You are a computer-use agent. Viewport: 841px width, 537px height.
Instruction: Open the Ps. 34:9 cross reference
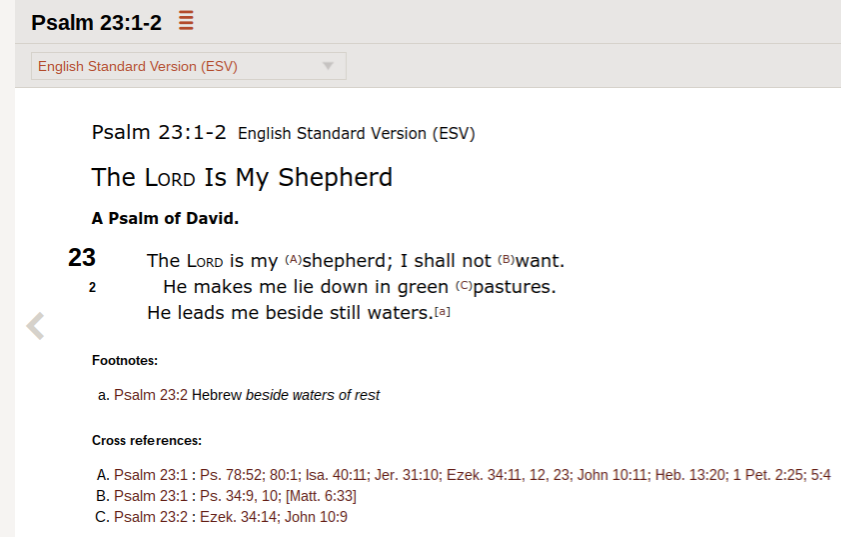[222, 496]
